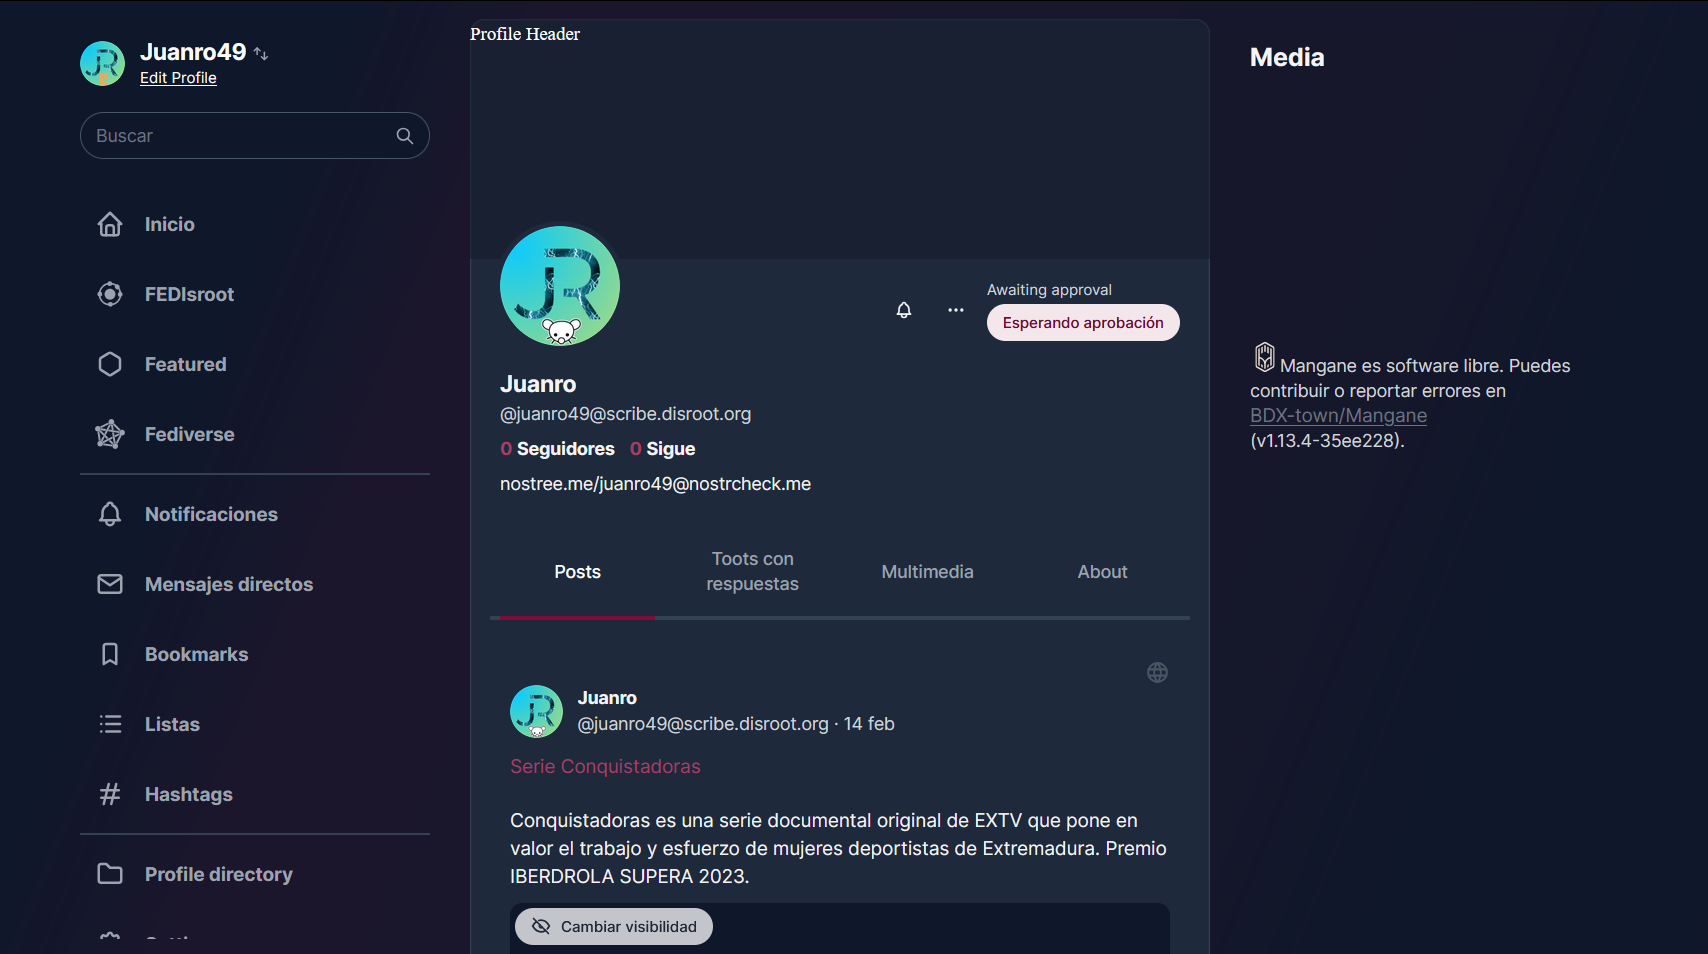
Task: Click the globe visibility icon on post
Action: pyautogui.click(x=1157, y=673)
